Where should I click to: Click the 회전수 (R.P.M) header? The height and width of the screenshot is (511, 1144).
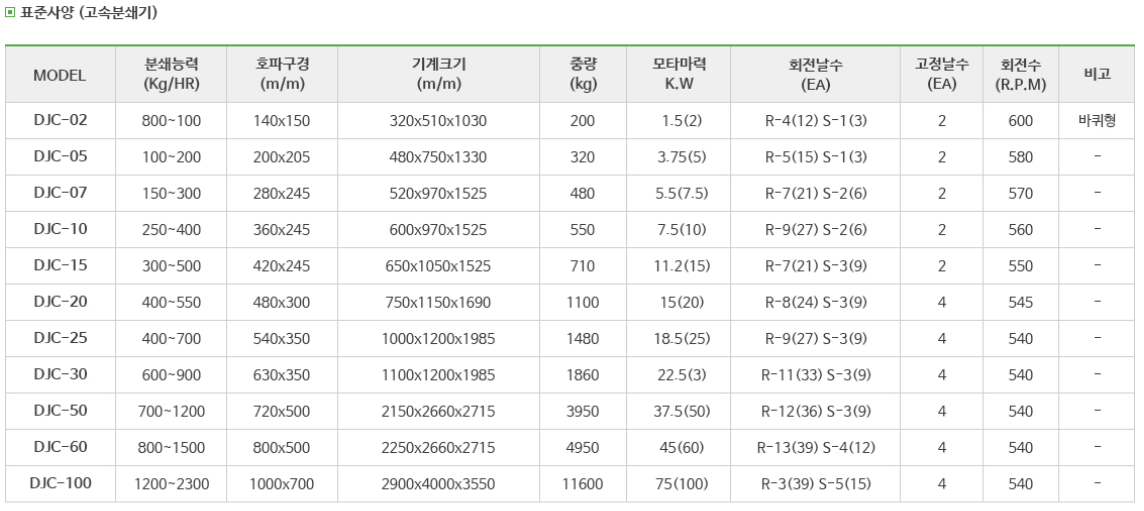(x=1020, y=74)
